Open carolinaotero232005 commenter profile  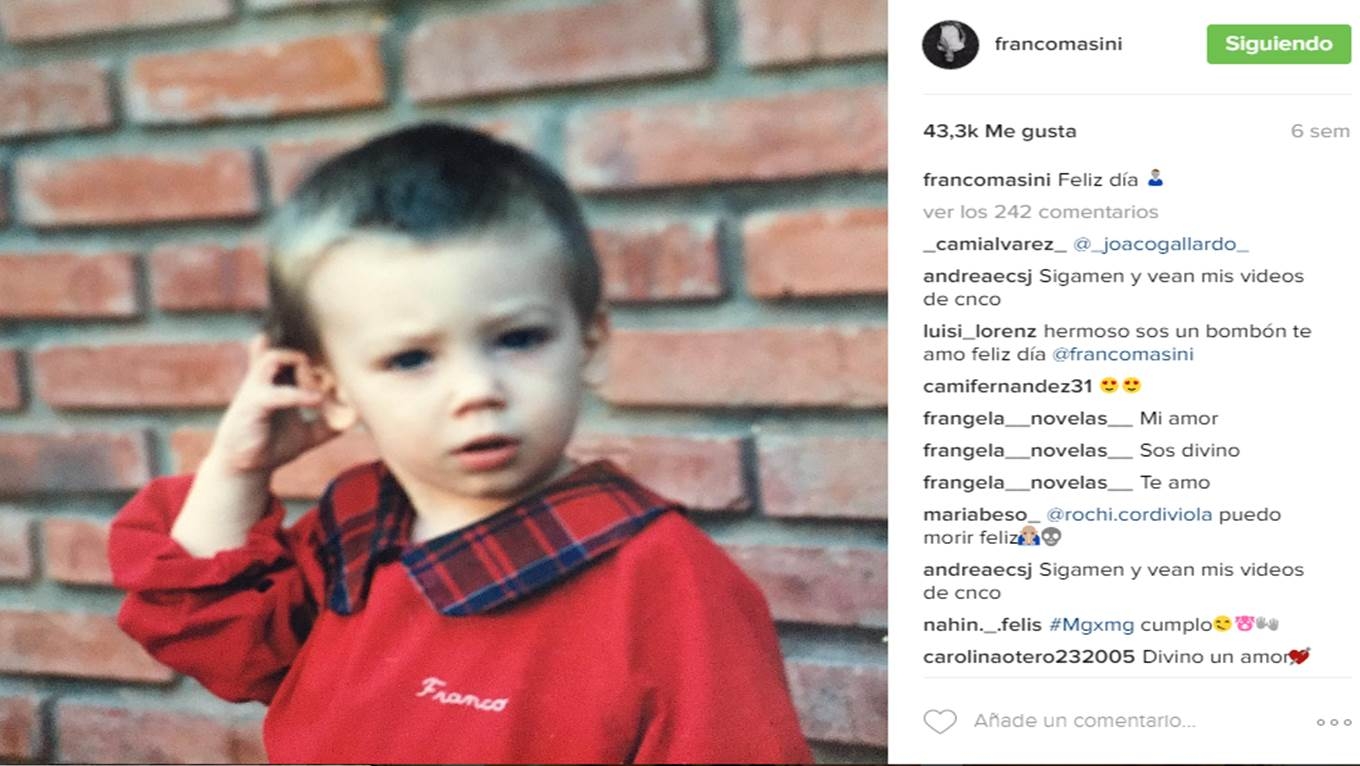1029,657
